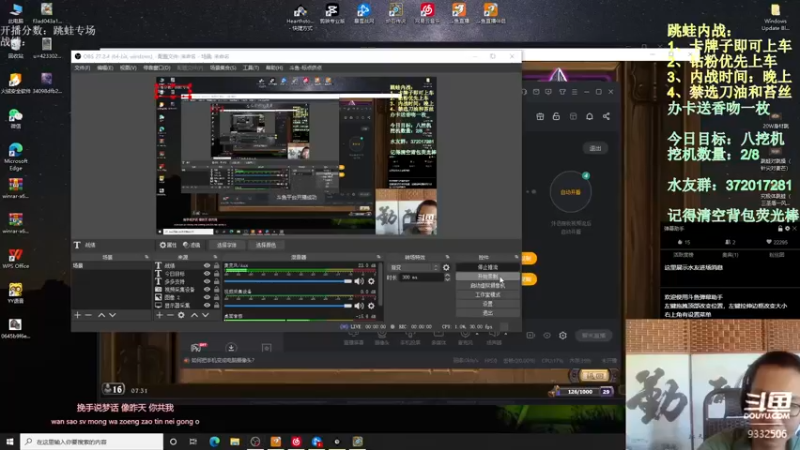800x450 pixels.
Task: Pop out the Sources dock panel
Action: click(x=215, y=257)
